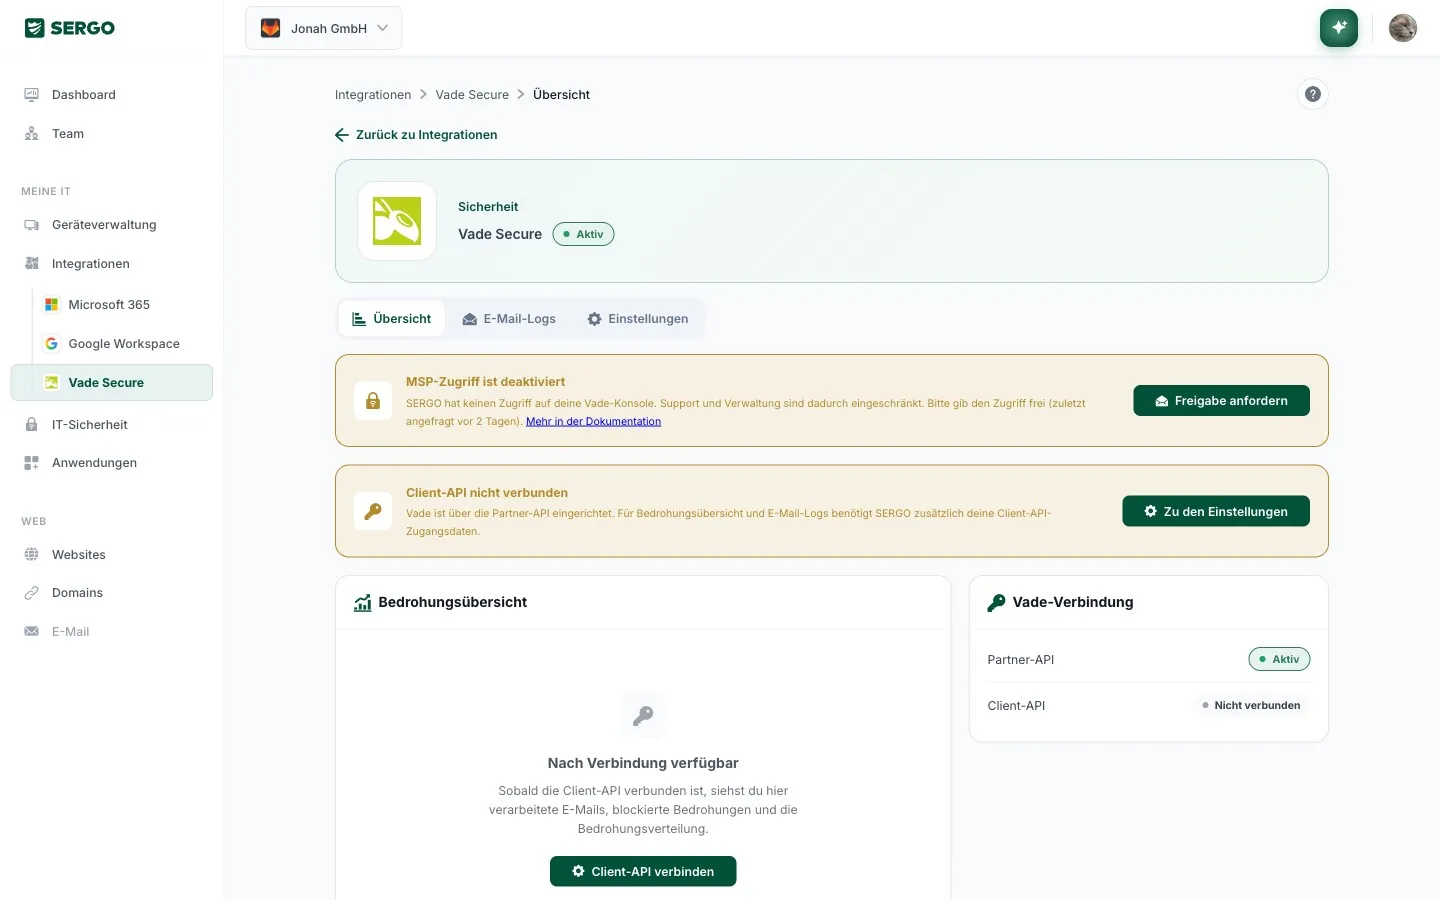This screenshot has height=900, width=1440.
Task: Click the Aktiv badge next to Vade Secure
Action: click(584, 234)
